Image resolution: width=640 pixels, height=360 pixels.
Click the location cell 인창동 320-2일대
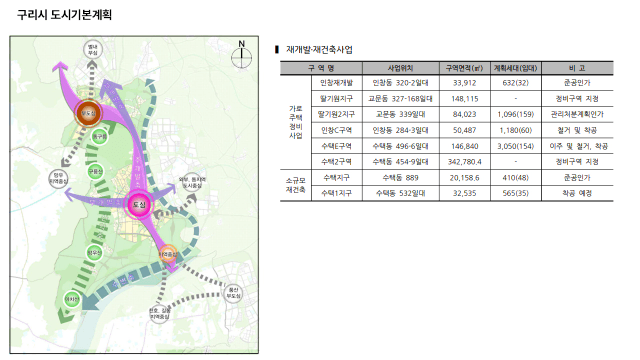(x=400, y=83)
